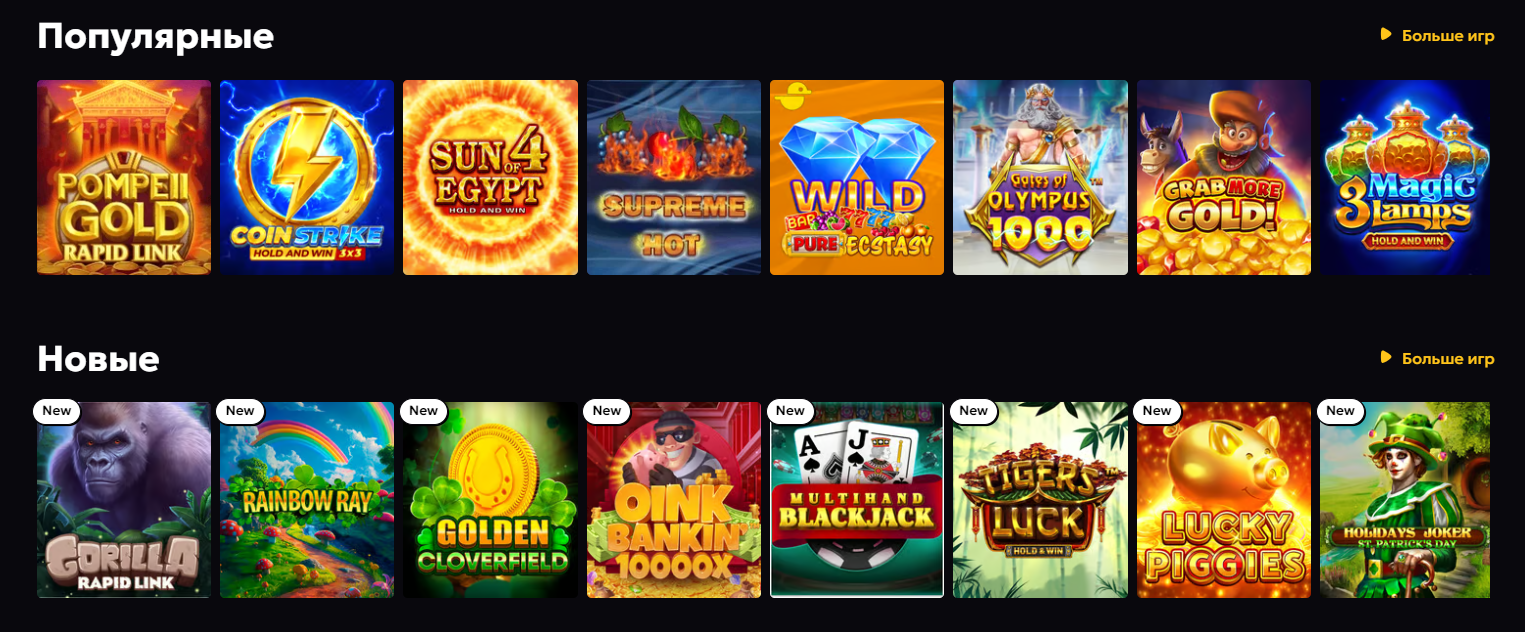The height and width of the screenshot is (632, 1525).
Task: Open Holidays Joker St. Patrick's Day
Action: pyautogui.click(x=1405, y=500)
